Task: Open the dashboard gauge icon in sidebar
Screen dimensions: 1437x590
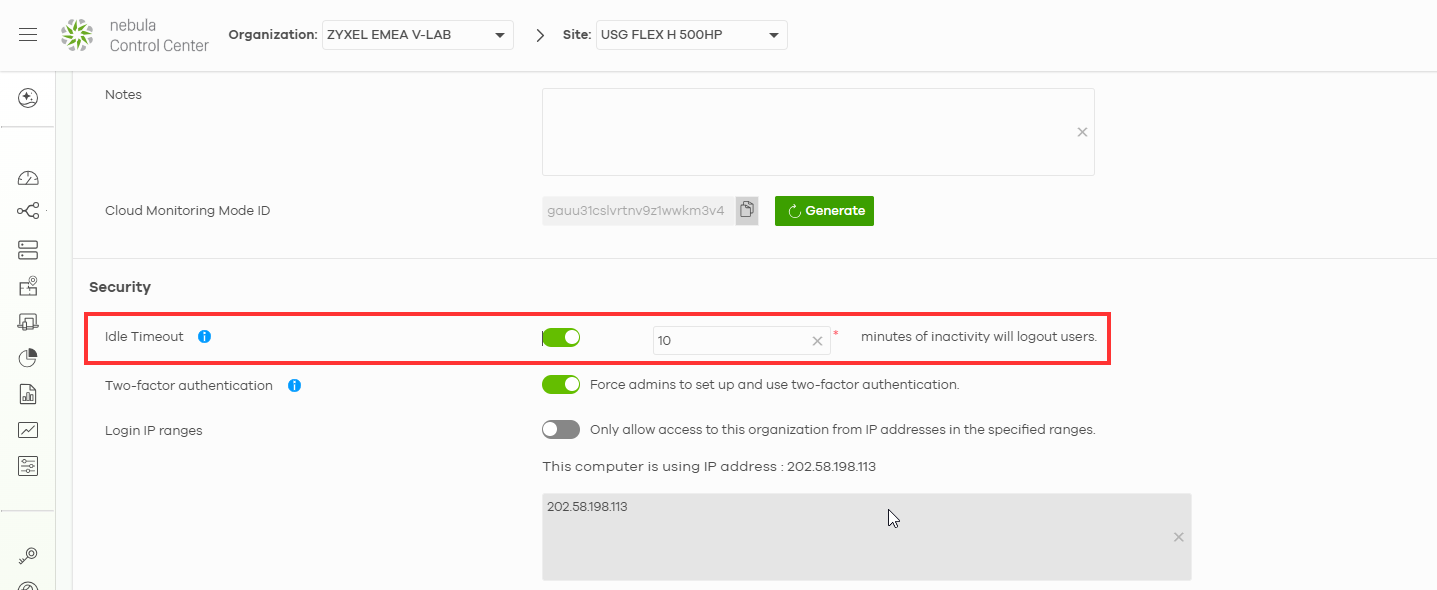Action: [28, 178]
